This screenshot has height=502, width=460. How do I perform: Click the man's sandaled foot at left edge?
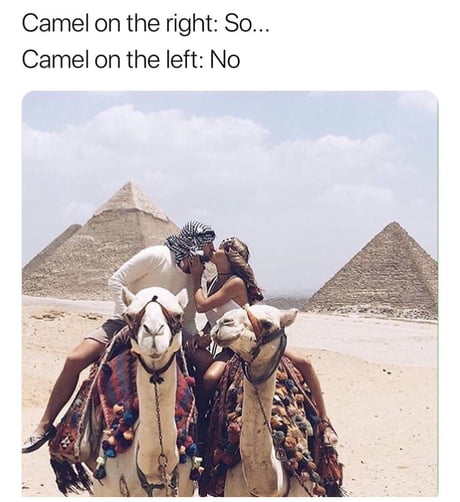(x=39, y=438)
